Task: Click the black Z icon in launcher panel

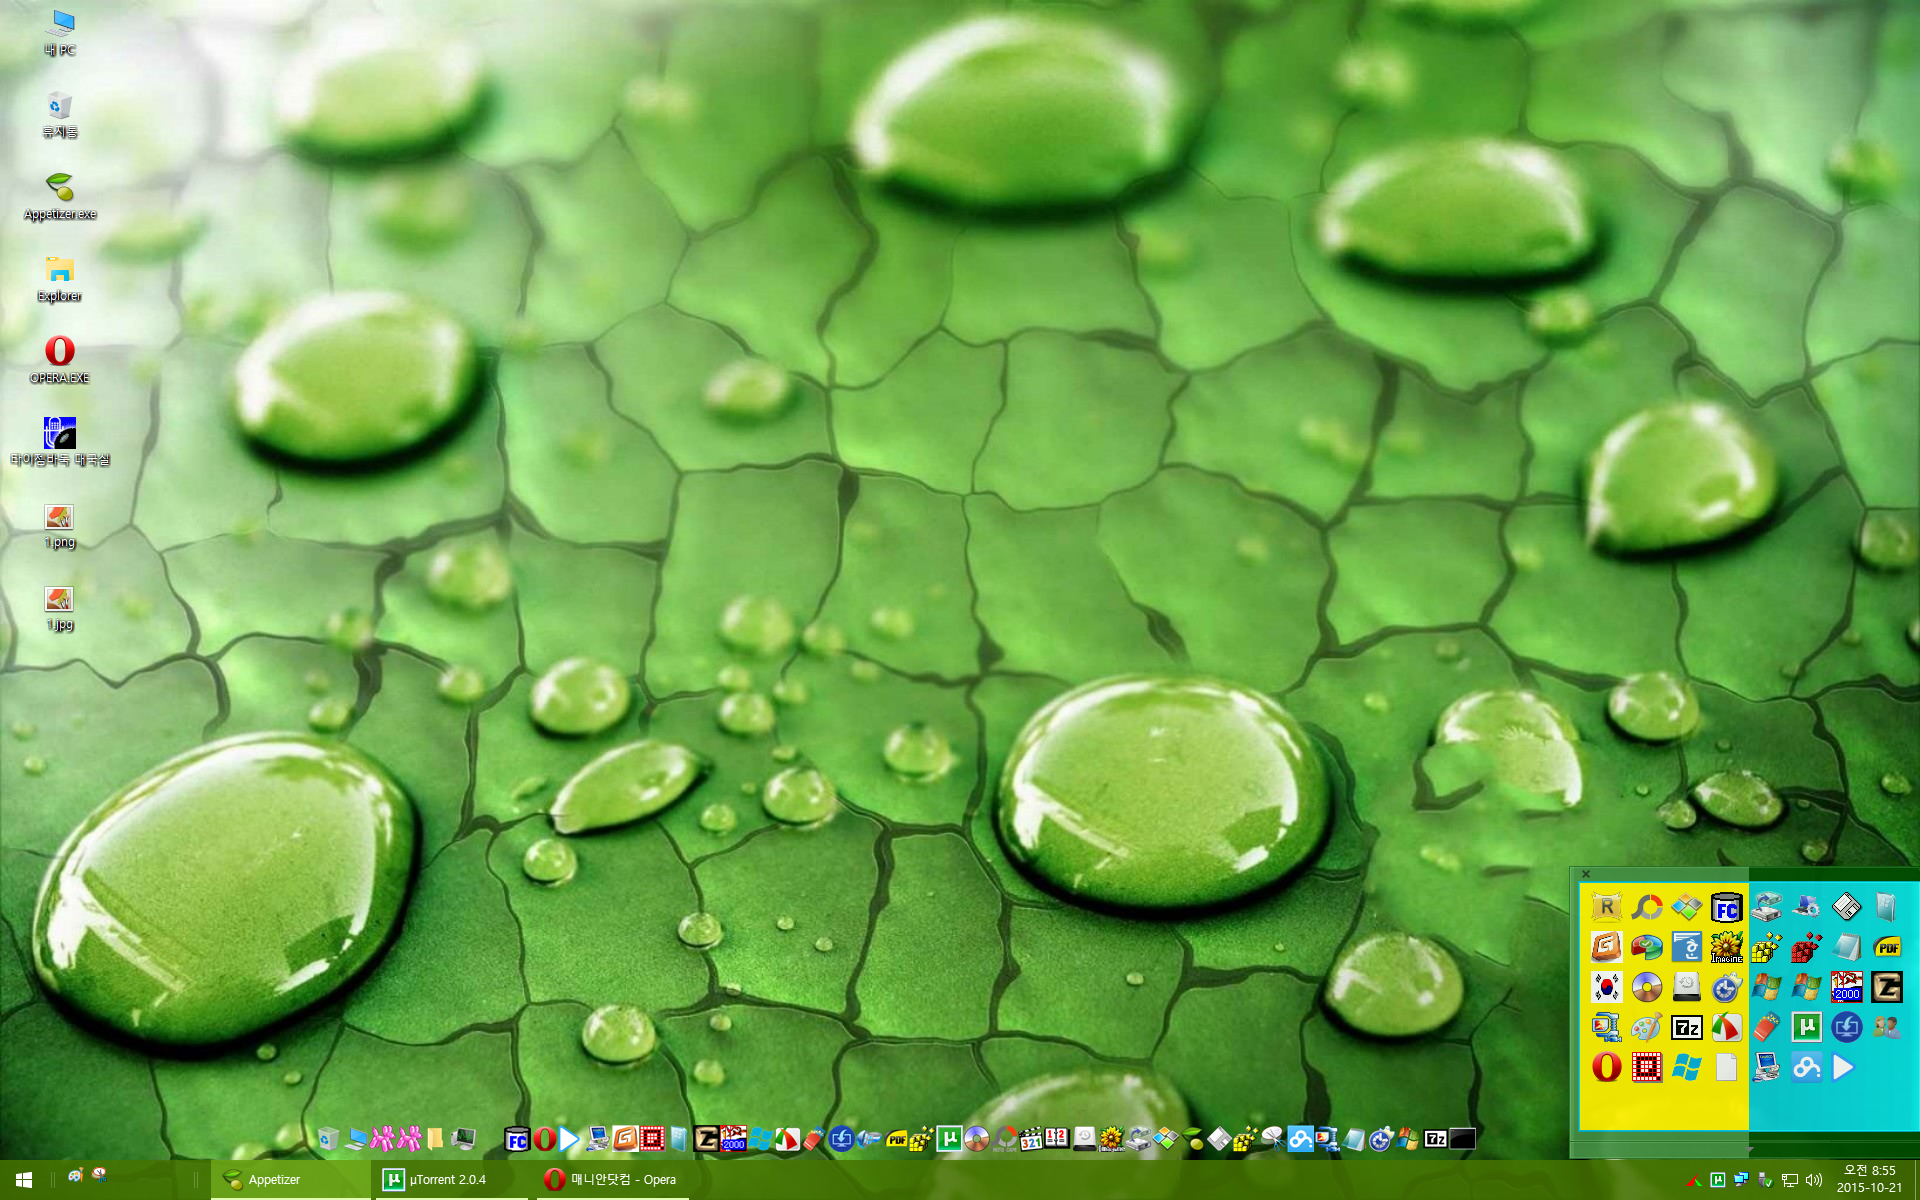Action: click(1887, 987)
